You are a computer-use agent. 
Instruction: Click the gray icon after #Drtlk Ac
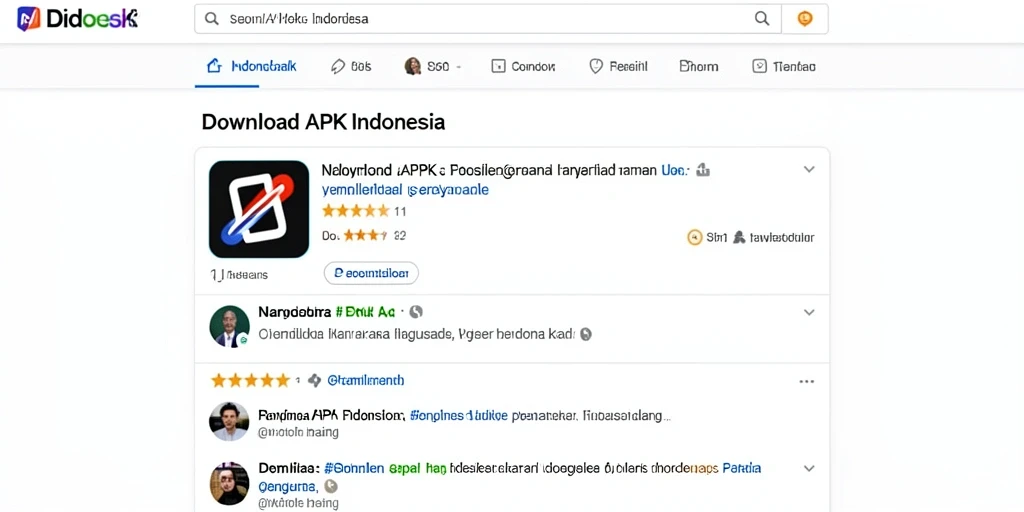(x=416, y=312)
